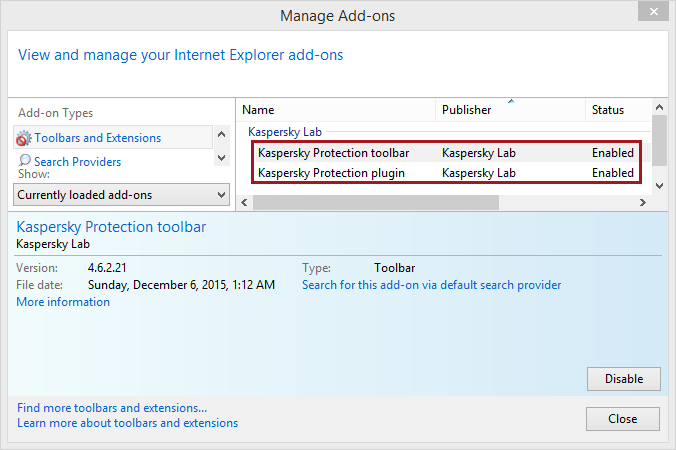Image resolution: width=676 pixels, height=450 pixels.
Task: Click the horizontal scrollbar left arrow
Action: click(x=244, y=203)
